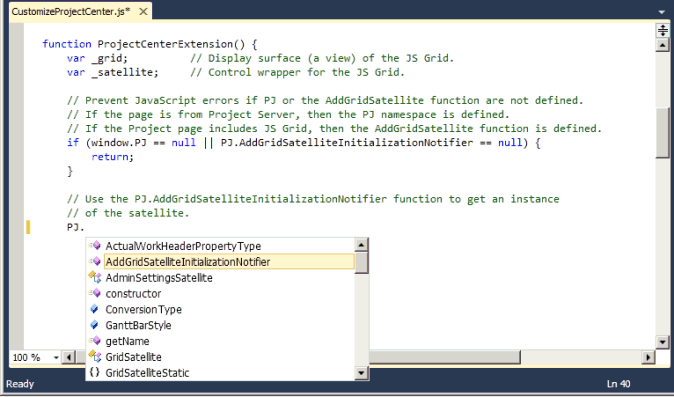
Task: Click the var _grid declaration
Action: [98, 58]
